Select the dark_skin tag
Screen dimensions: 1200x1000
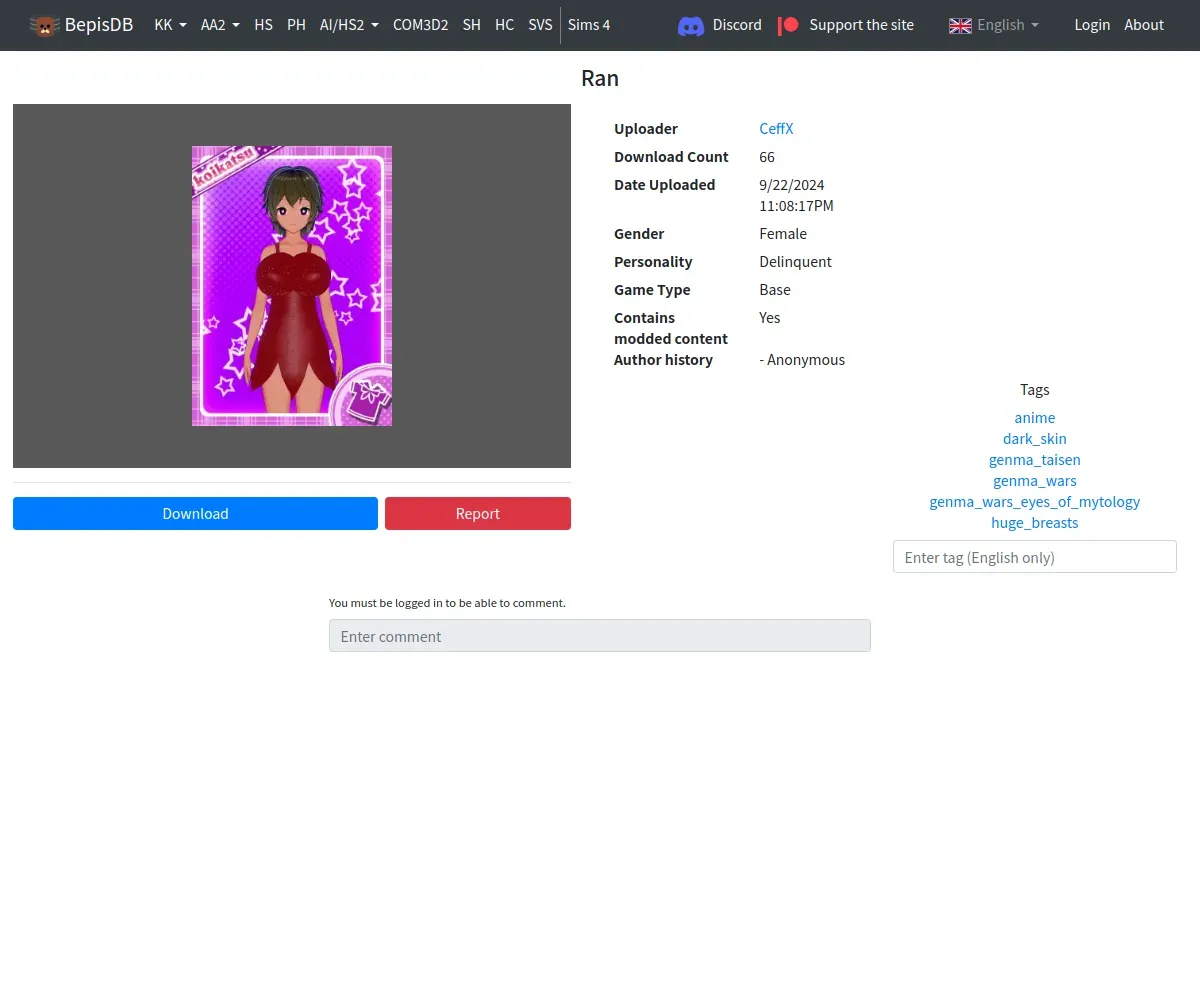tap(1035, 439)
